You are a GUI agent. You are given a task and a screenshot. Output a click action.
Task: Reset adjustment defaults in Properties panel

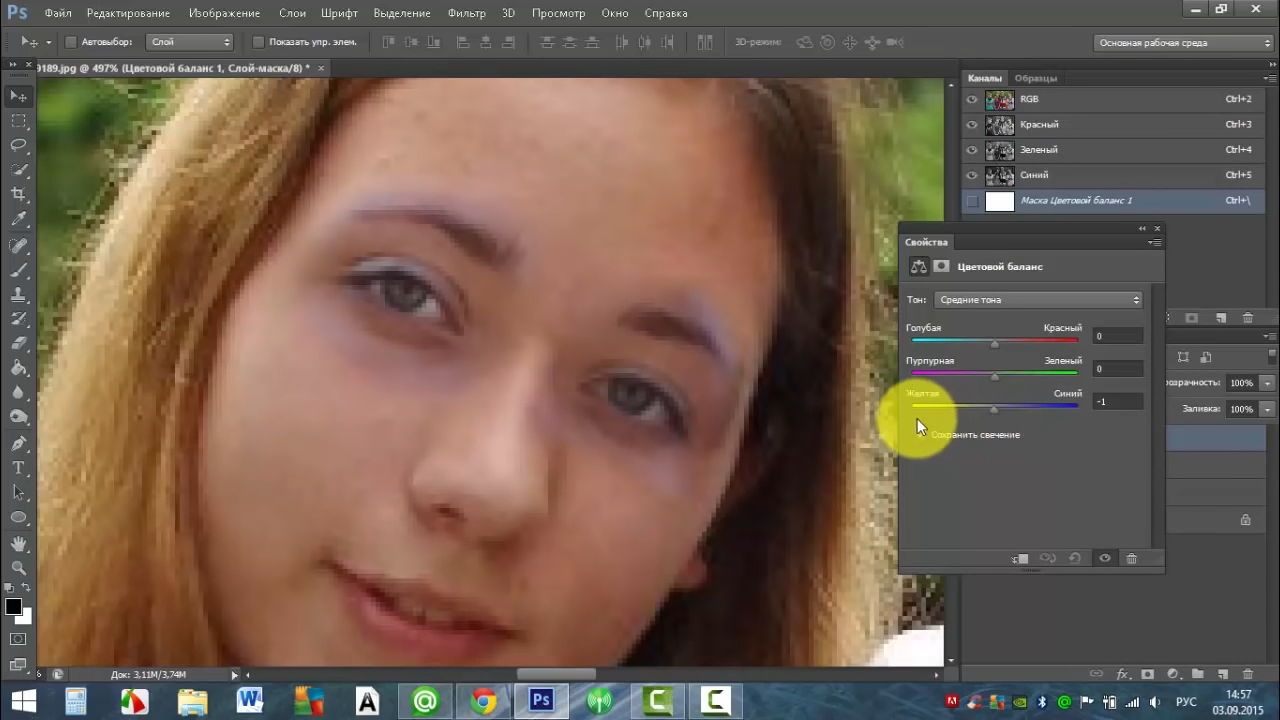(x=1075, y=559)
